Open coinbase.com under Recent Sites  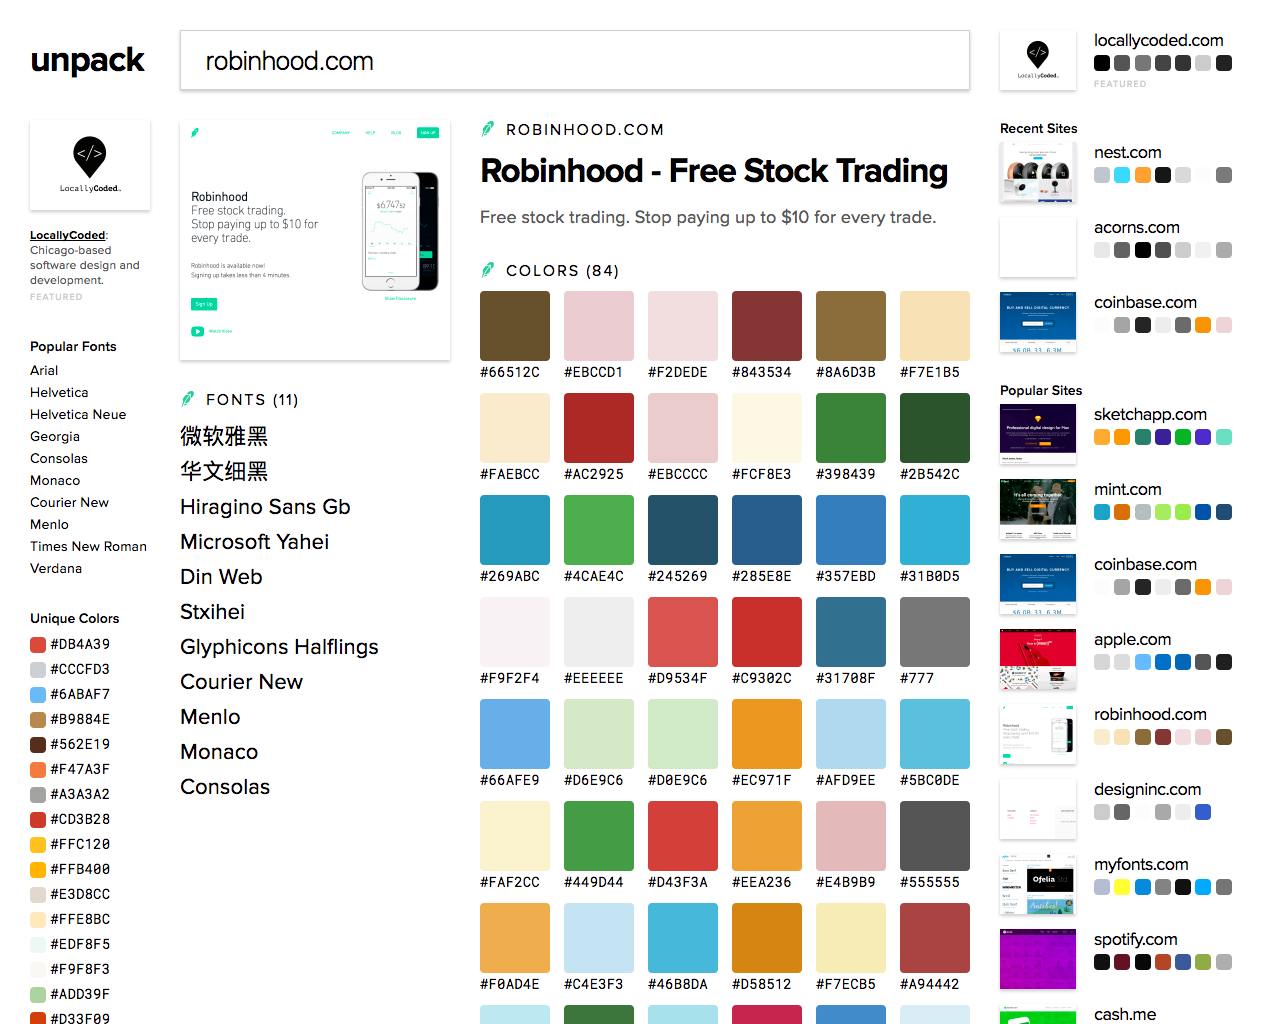[x=1145, y=302]
